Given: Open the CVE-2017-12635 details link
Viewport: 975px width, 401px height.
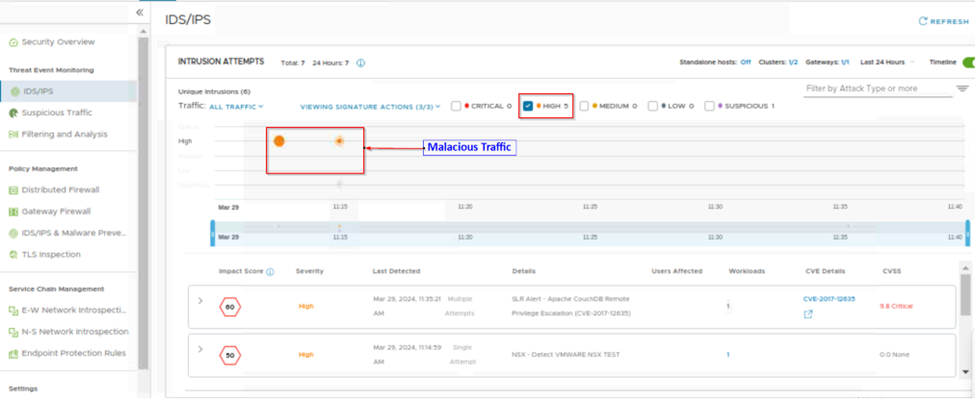Looking at the screenshot, I should click(830, 299).
